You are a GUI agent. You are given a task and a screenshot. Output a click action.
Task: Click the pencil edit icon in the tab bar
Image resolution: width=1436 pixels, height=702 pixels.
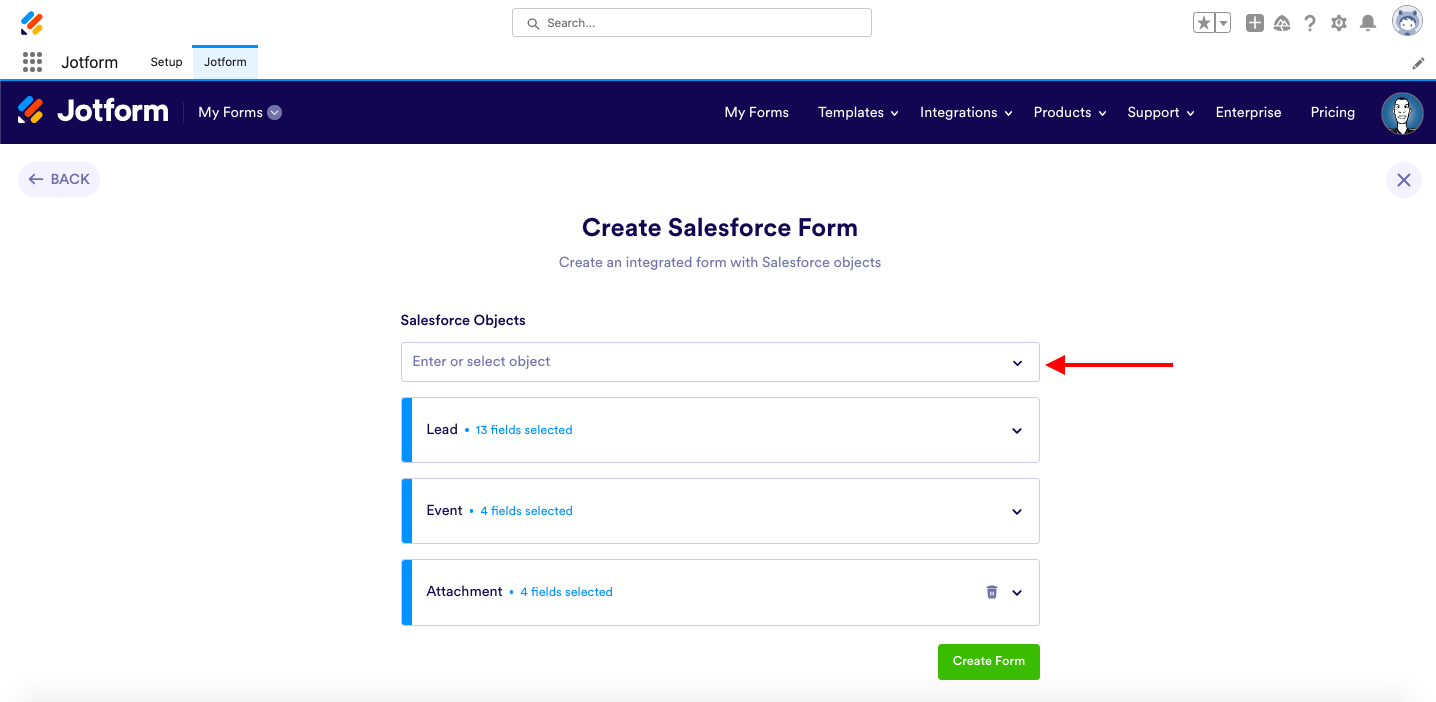coord(1418,63)
